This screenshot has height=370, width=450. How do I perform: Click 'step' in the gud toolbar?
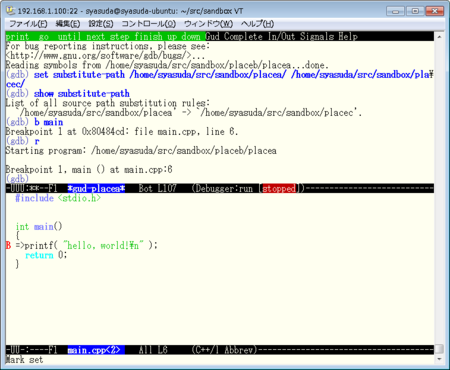[x=119, y=36]
